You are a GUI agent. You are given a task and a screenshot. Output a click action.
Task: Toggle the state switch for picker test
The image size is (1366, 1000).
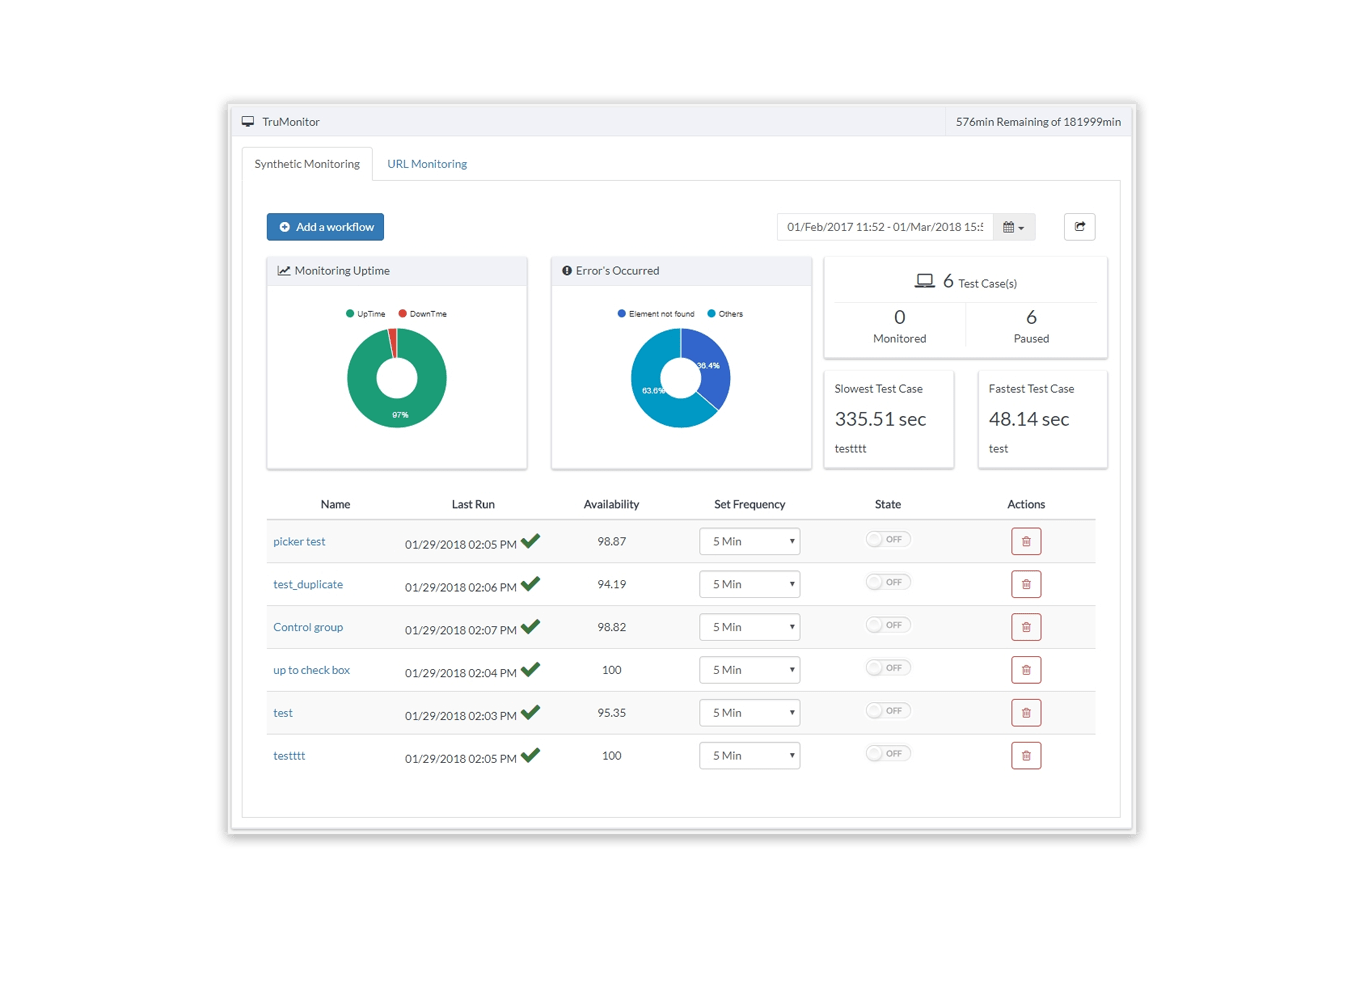[x=887, y=539]
